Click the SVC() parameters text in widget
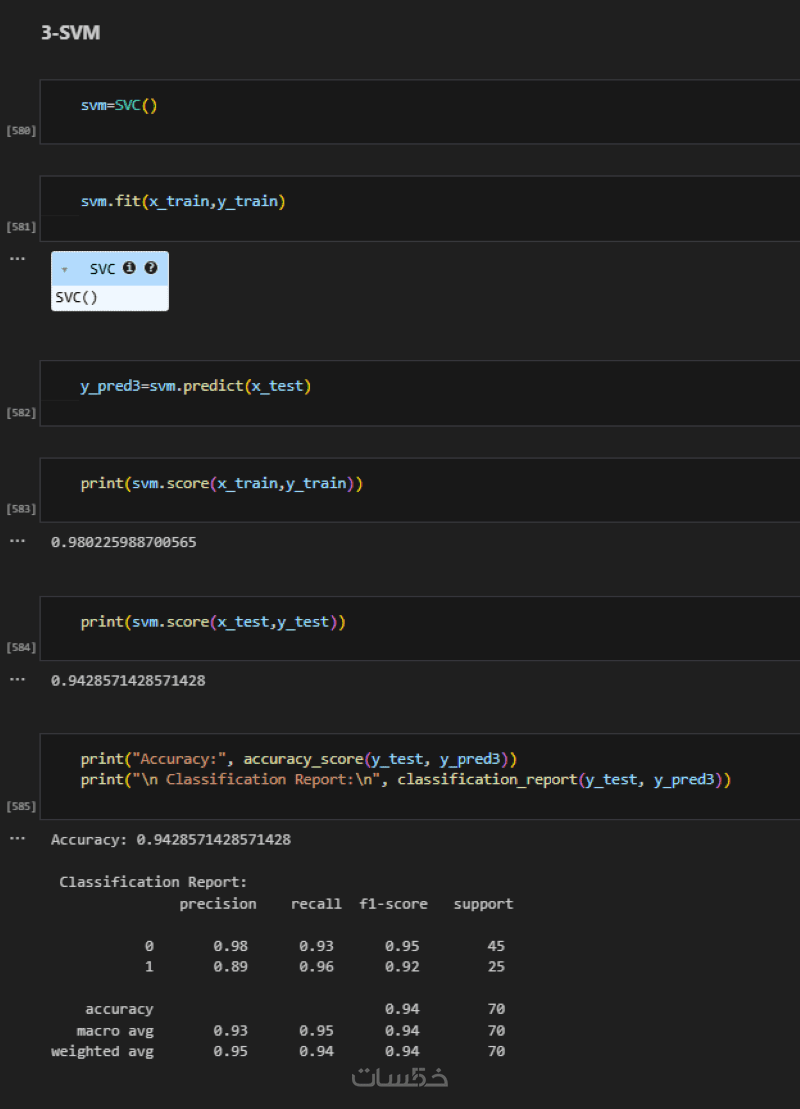 pyautogui.click(x=77, y=297)
